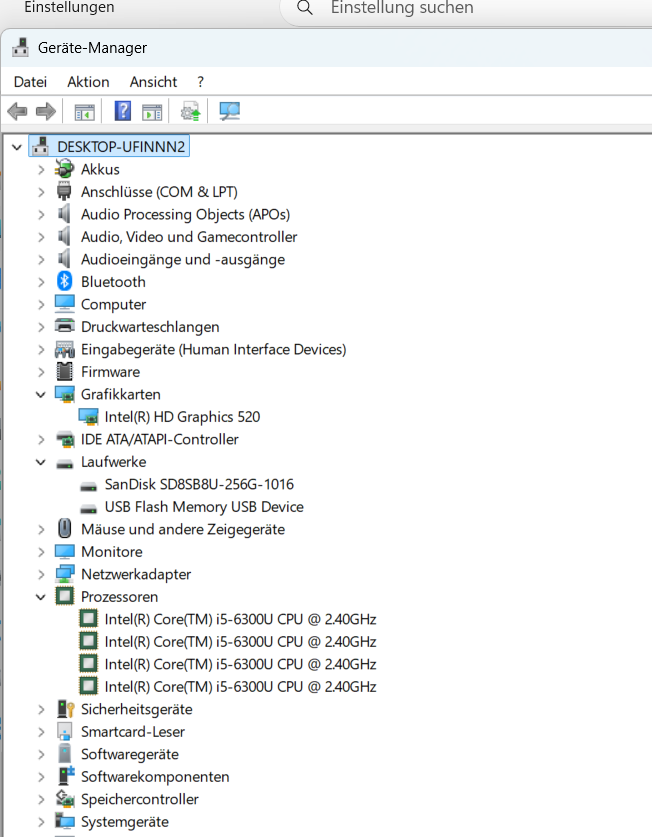Screen dimensions: 652x837
Task: Collapse the Prozessoren category
Action: [41, 597]
